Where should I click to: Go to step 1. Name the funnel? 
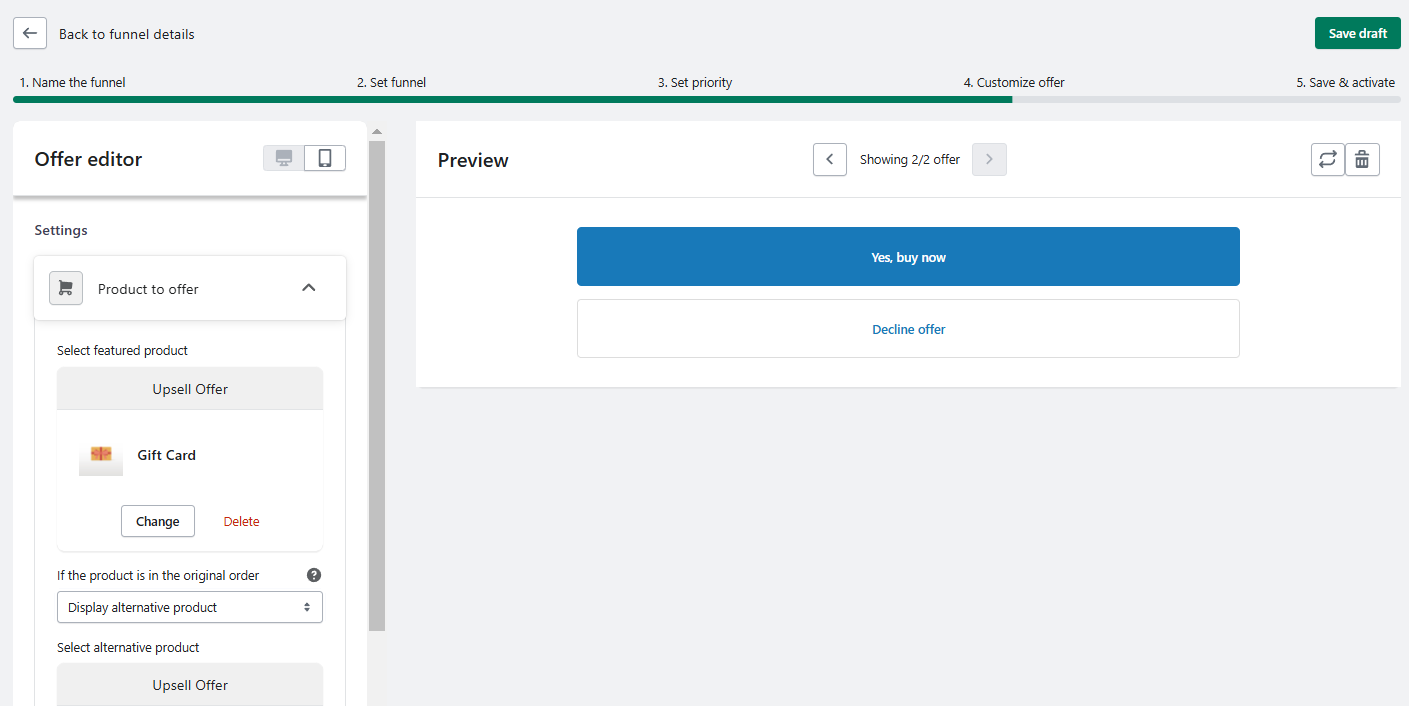tap(72, 82)
